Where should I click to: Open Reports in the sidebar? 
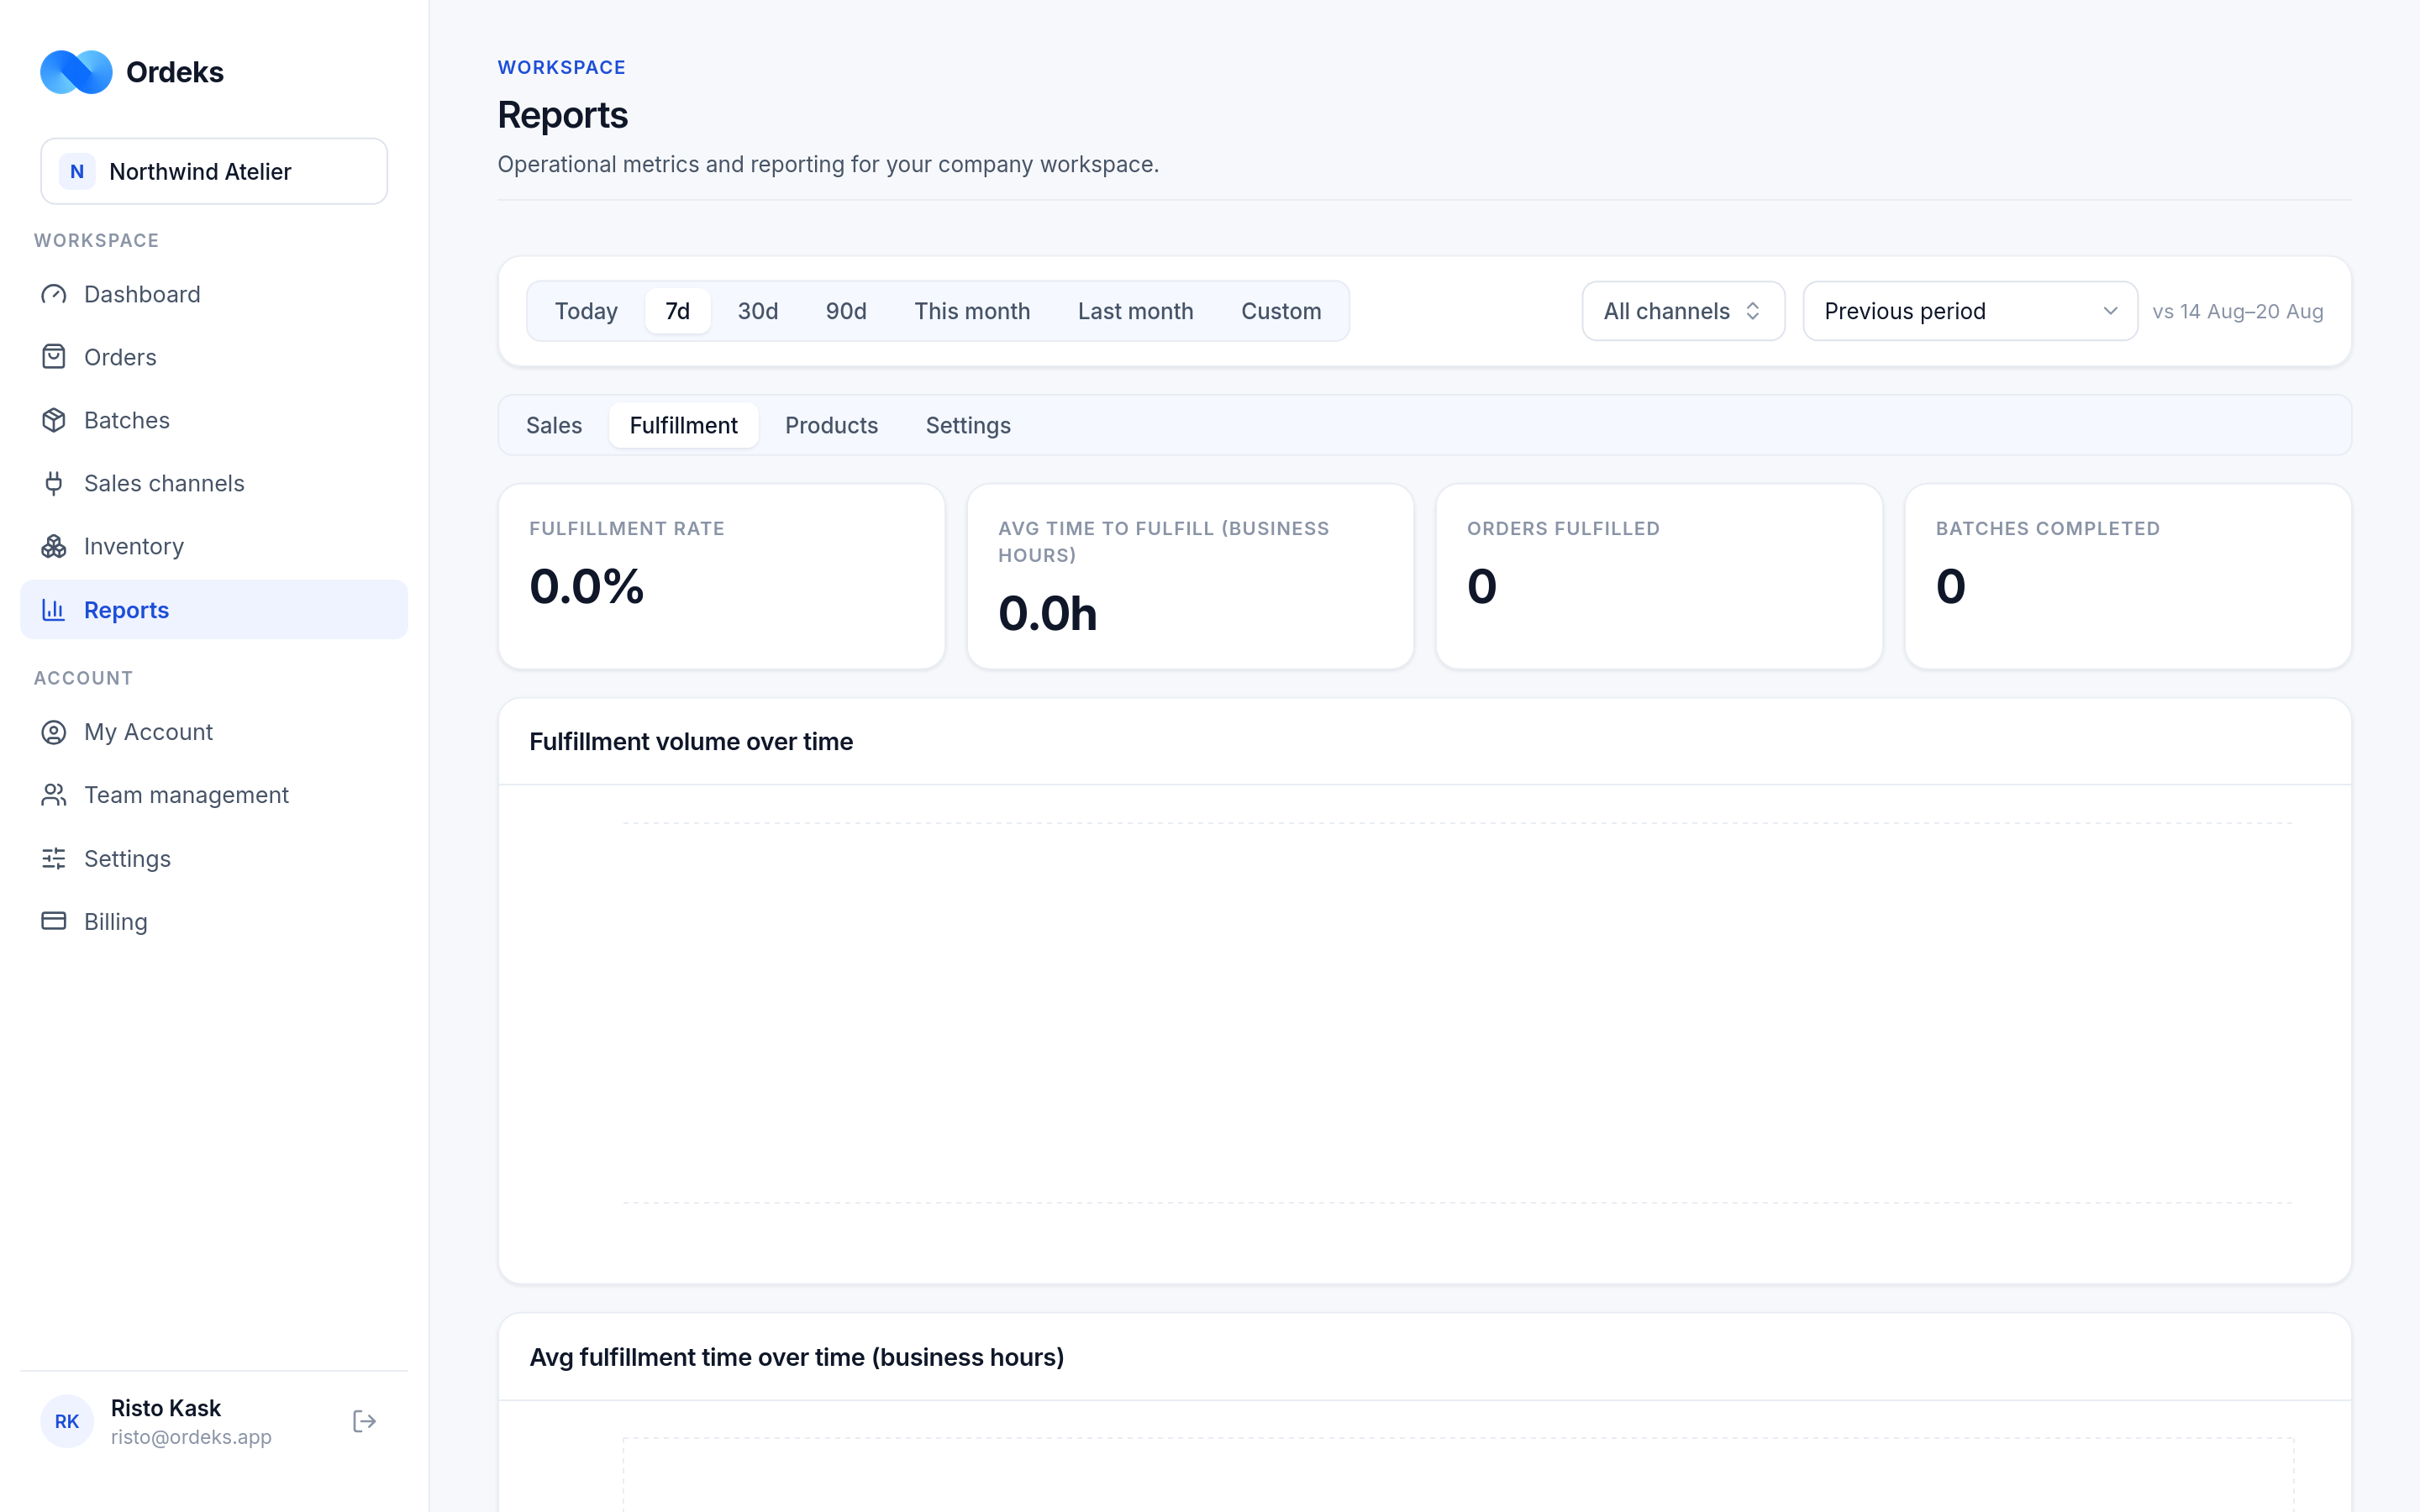(214, 610)
